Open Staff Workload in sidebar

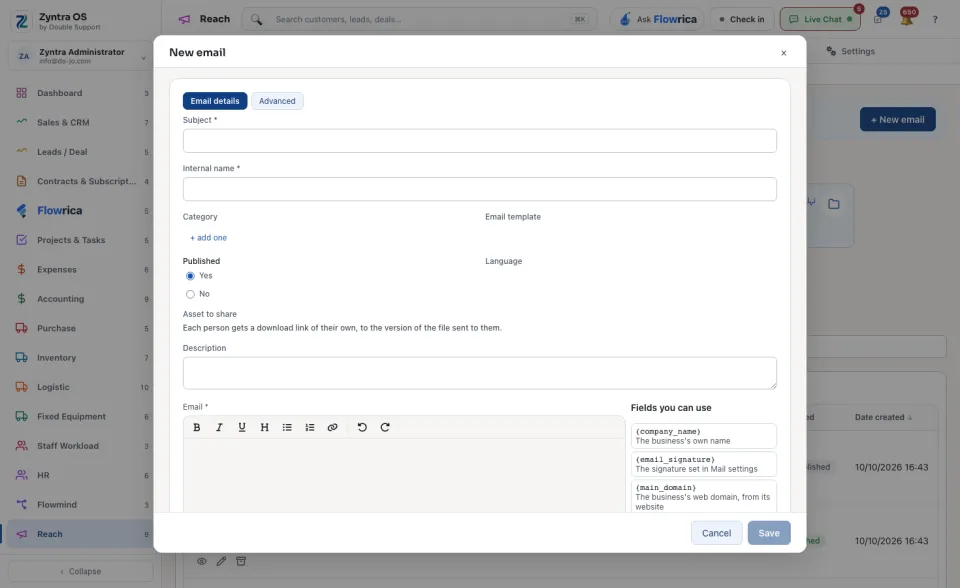tap(81, 446)
